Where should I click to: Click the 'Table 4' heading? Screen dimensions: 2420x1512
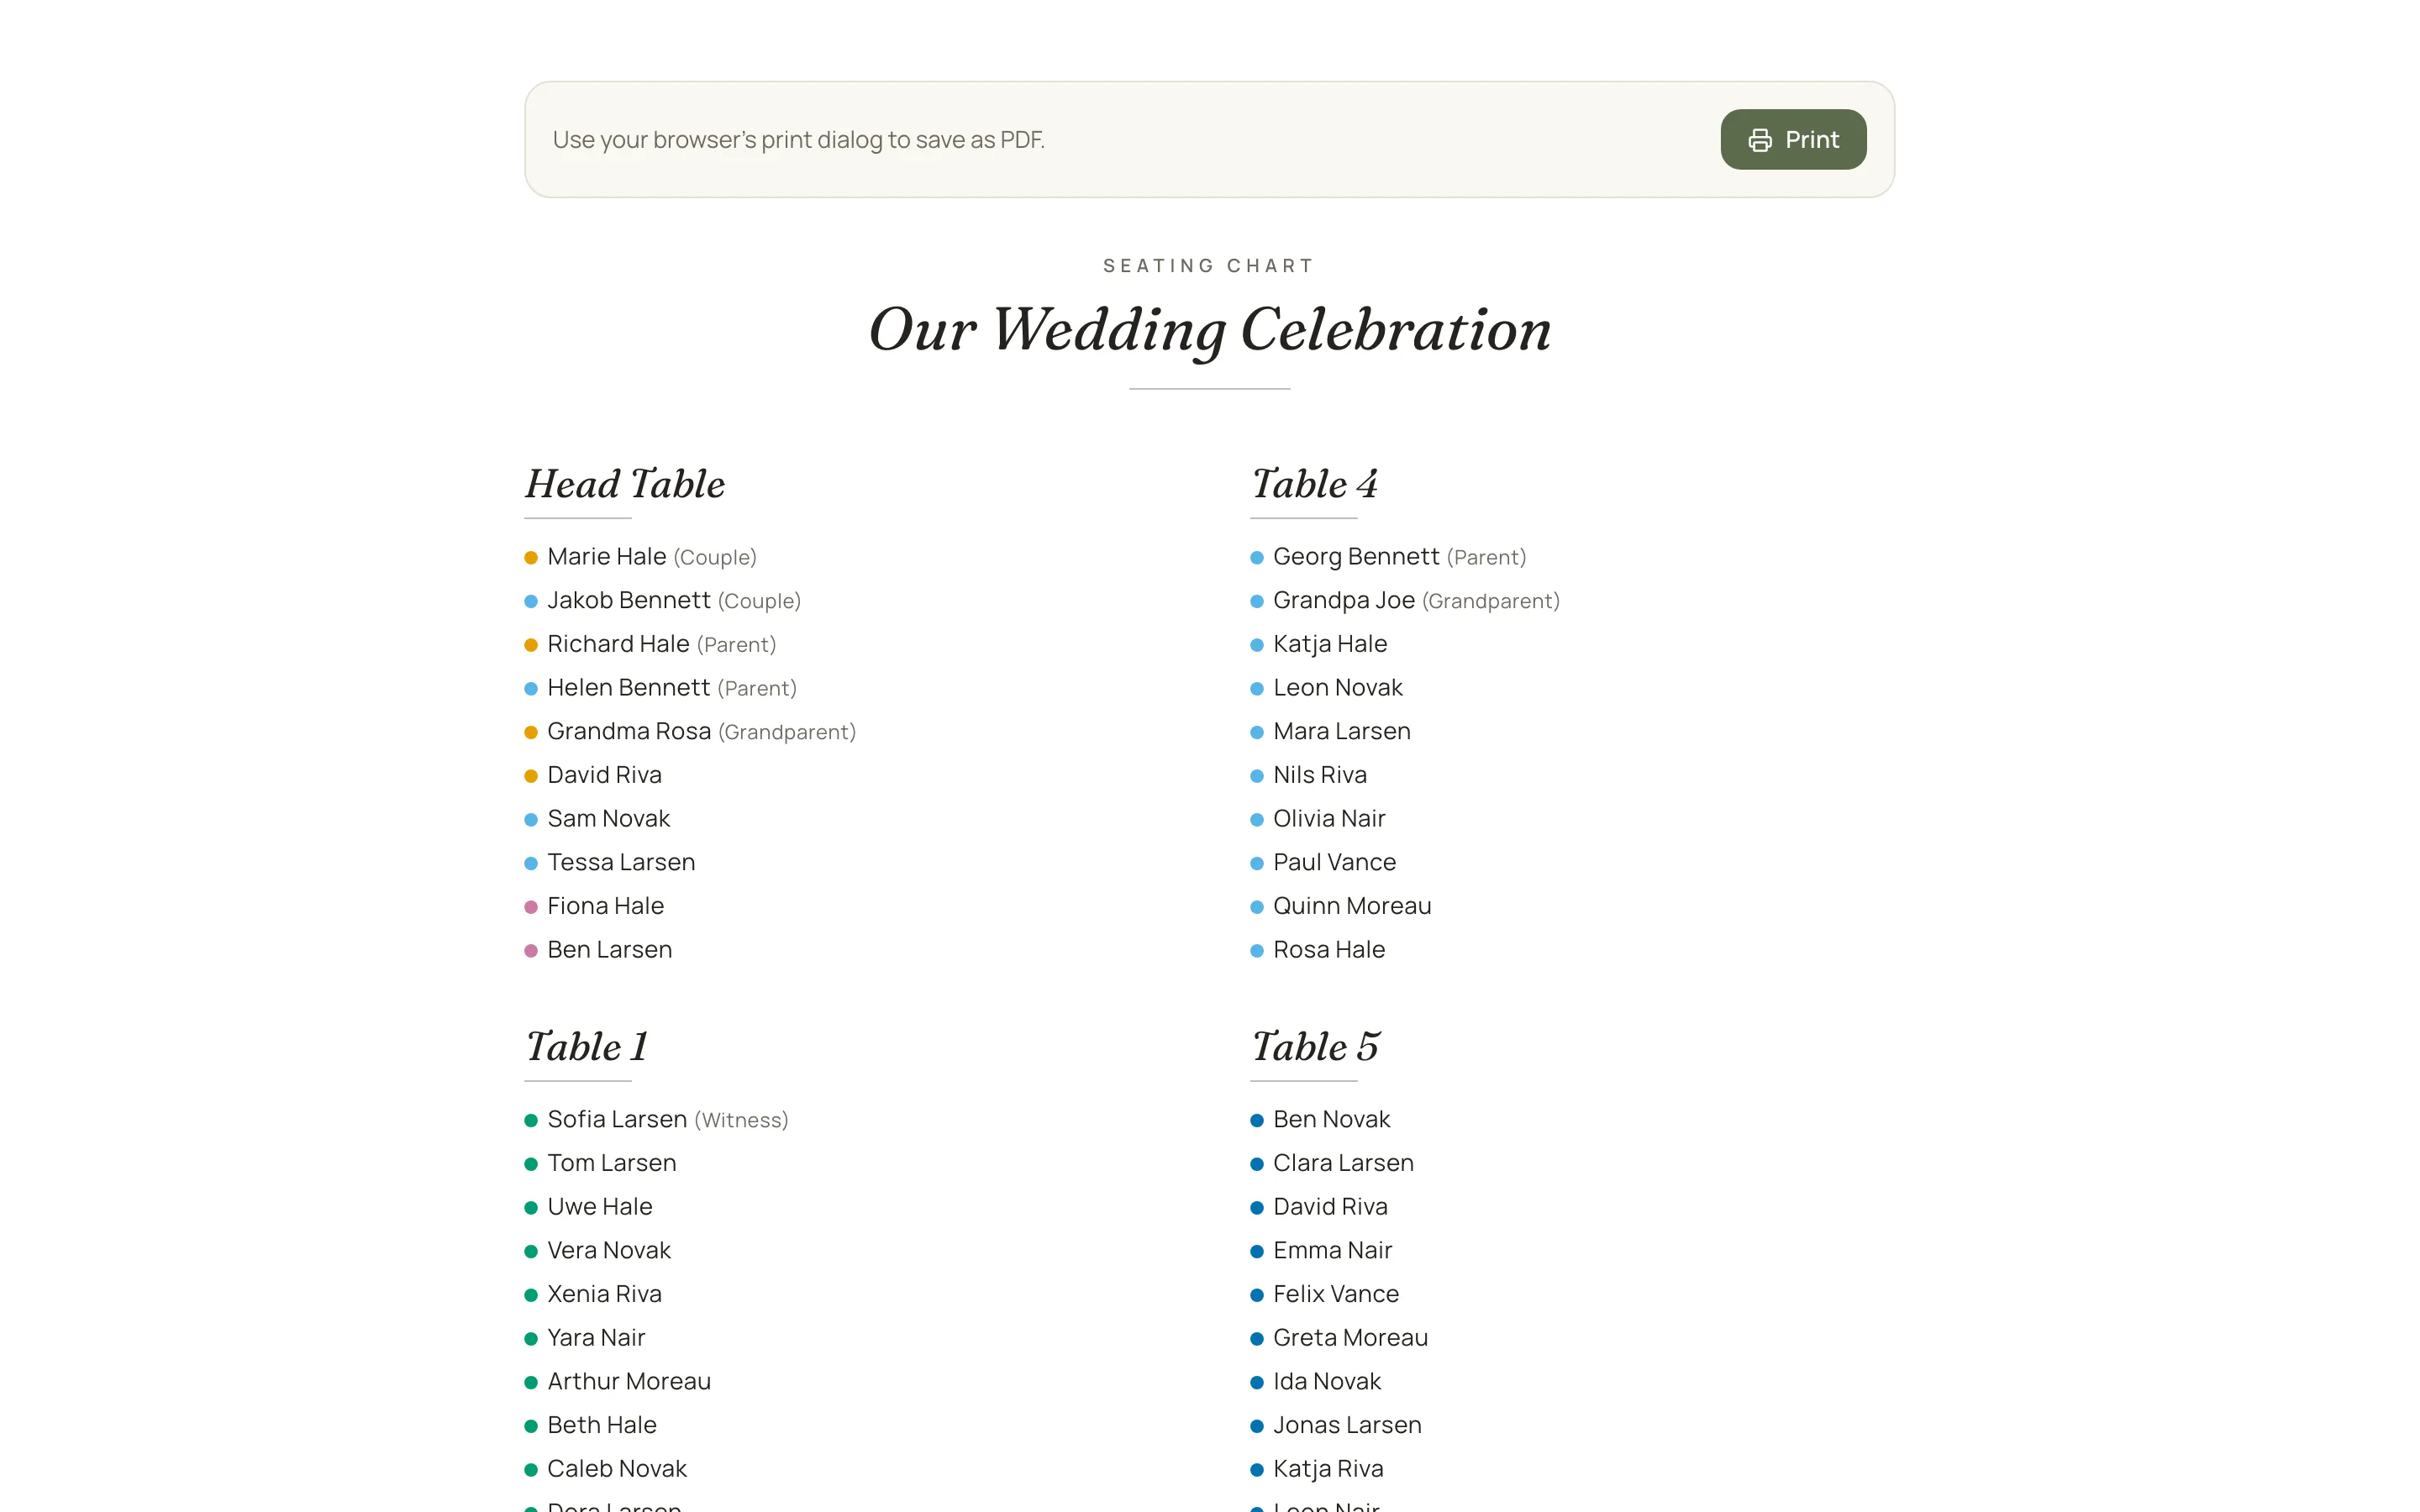coord(1314,484)
